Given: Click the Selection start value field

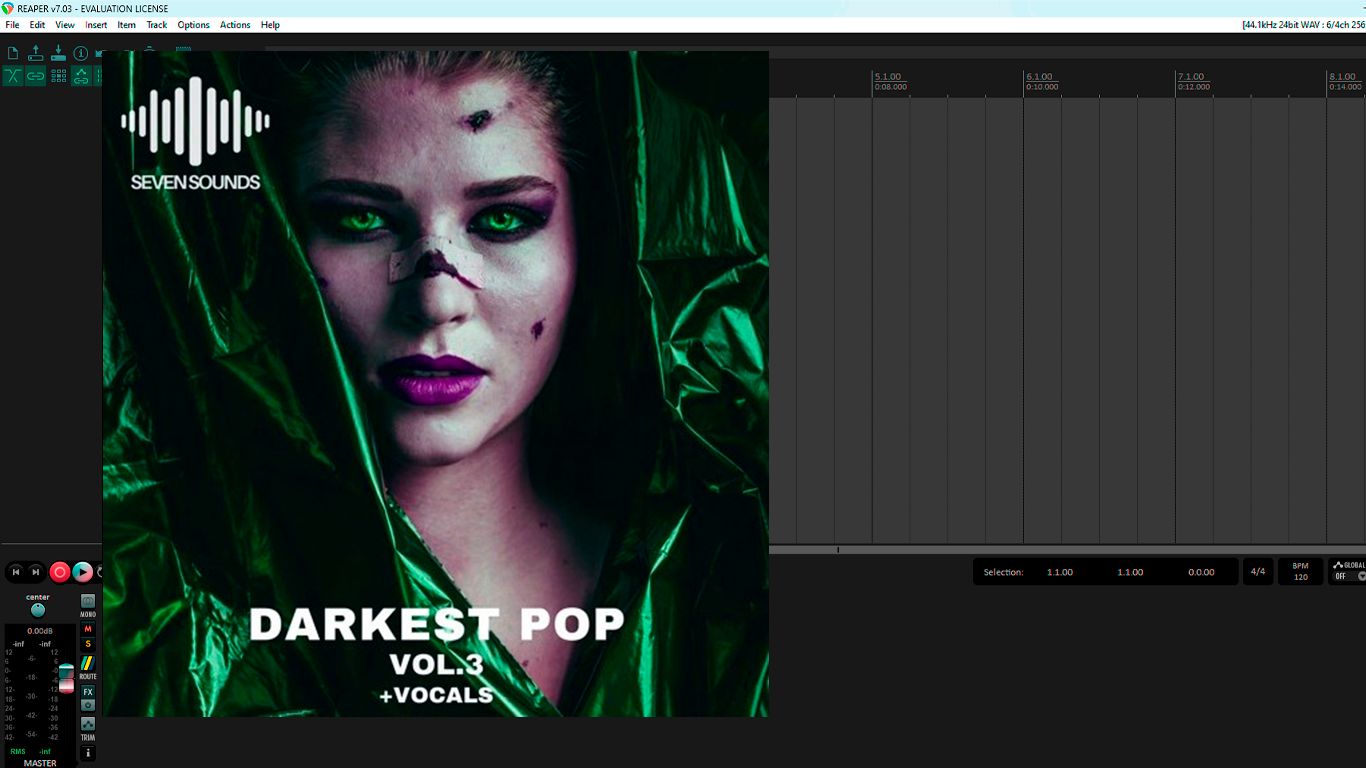Looking at the screenshot, I should point(1060,572).
